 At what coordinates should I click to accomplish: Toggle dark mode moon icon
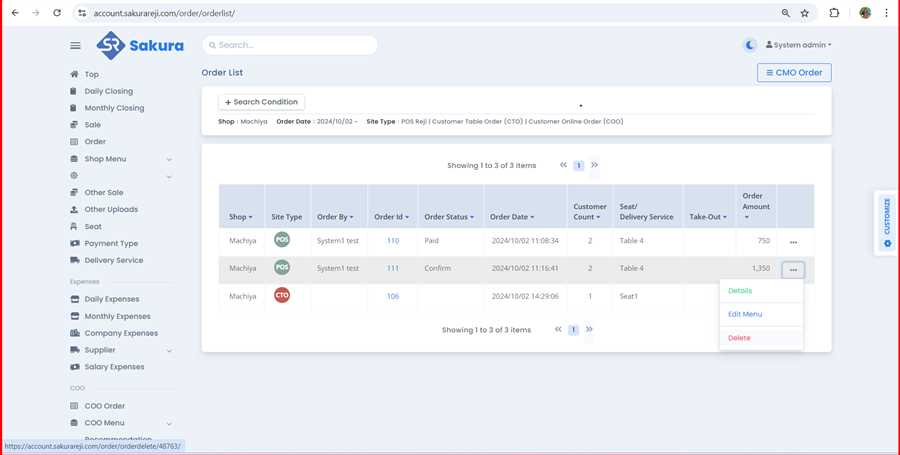pyautogui.click(x=750, y=45)
